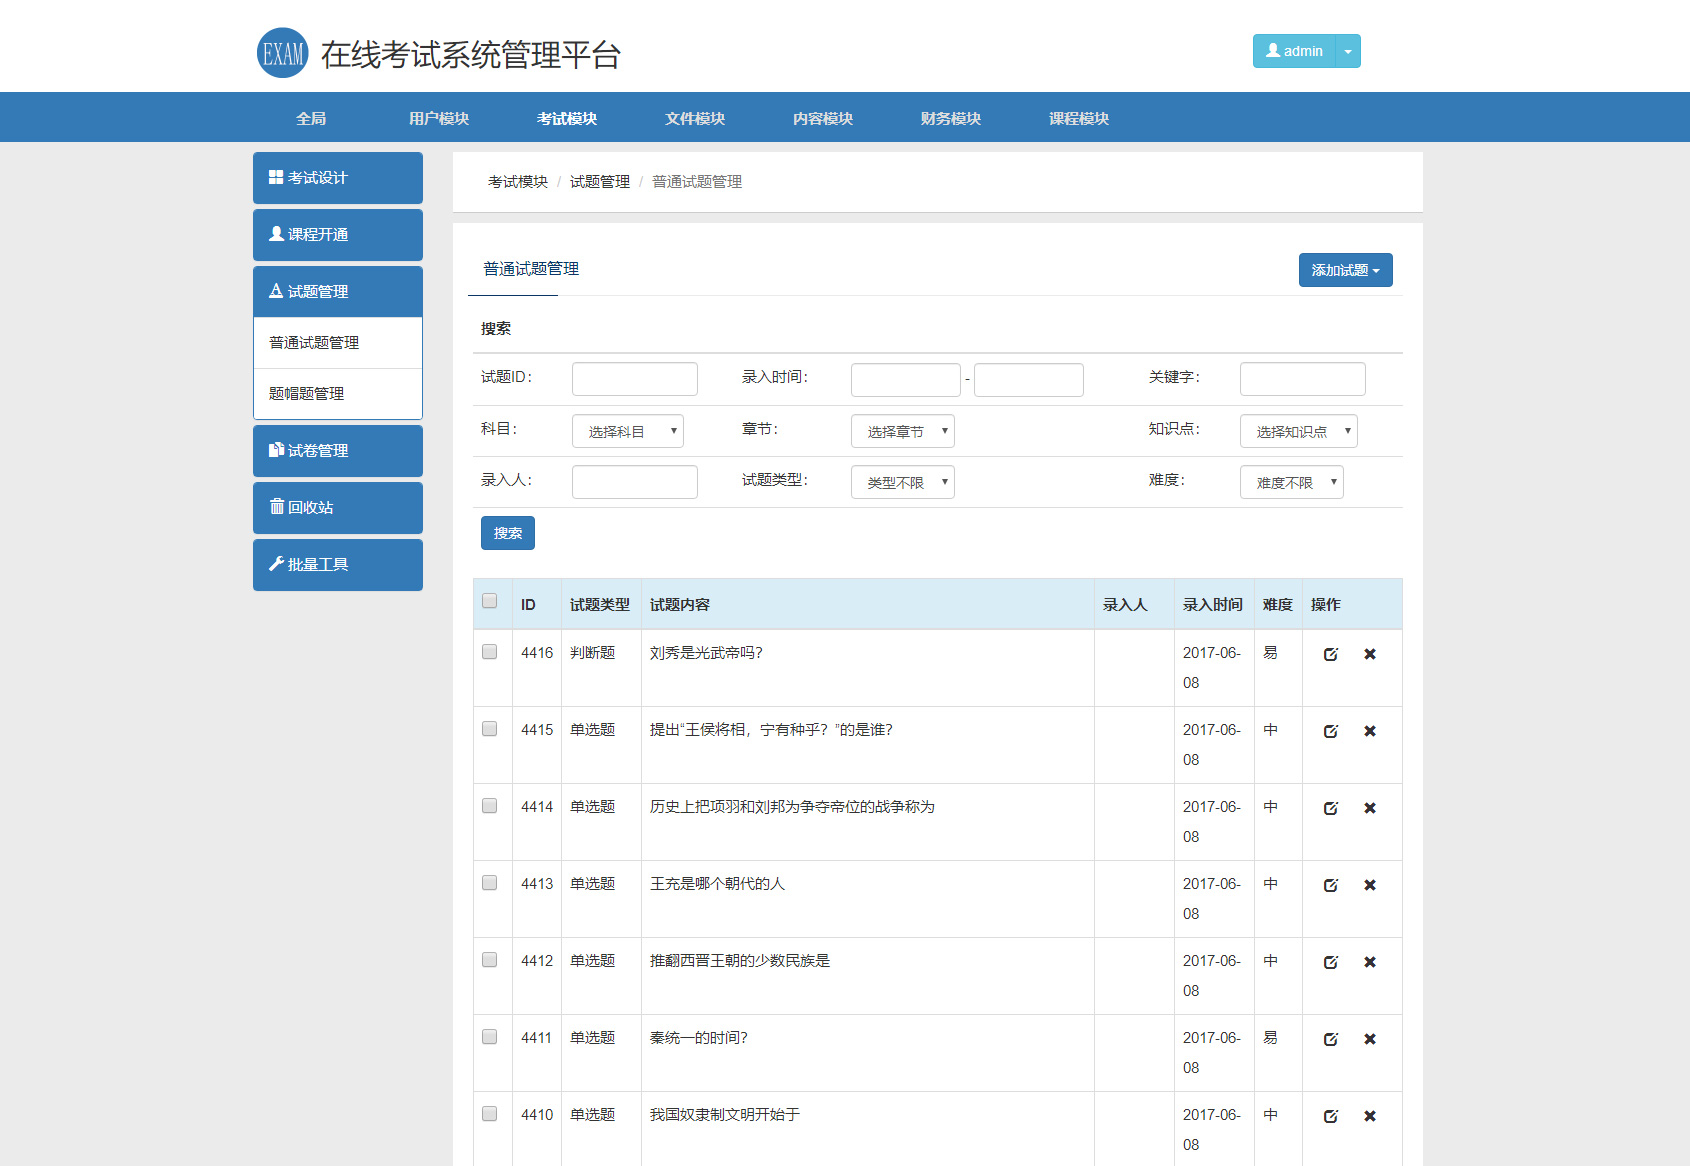The image size is (1690, 1166).
Task: Open 试卷管理 via its document icon
Action: pyautogui.click(x=276, y=450)
